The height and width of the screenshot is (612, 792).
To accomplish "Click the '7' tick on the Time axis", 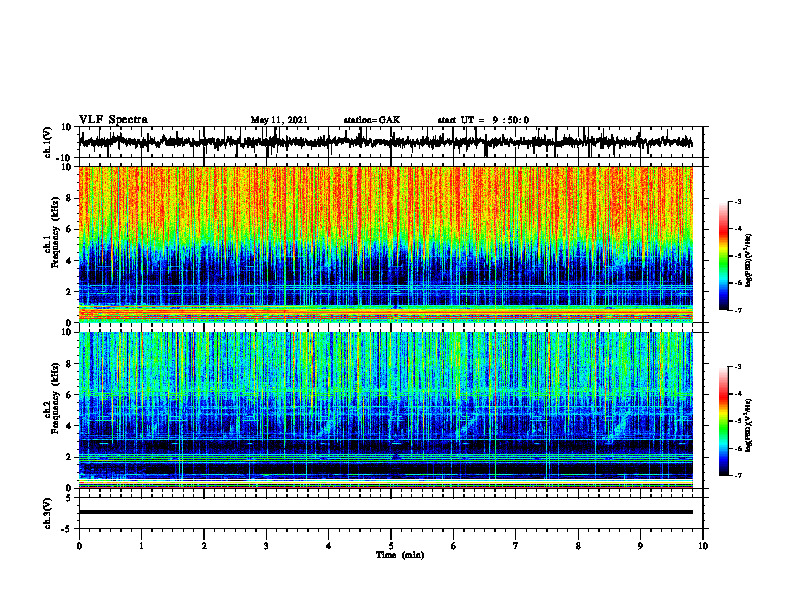I will [516, 546].
